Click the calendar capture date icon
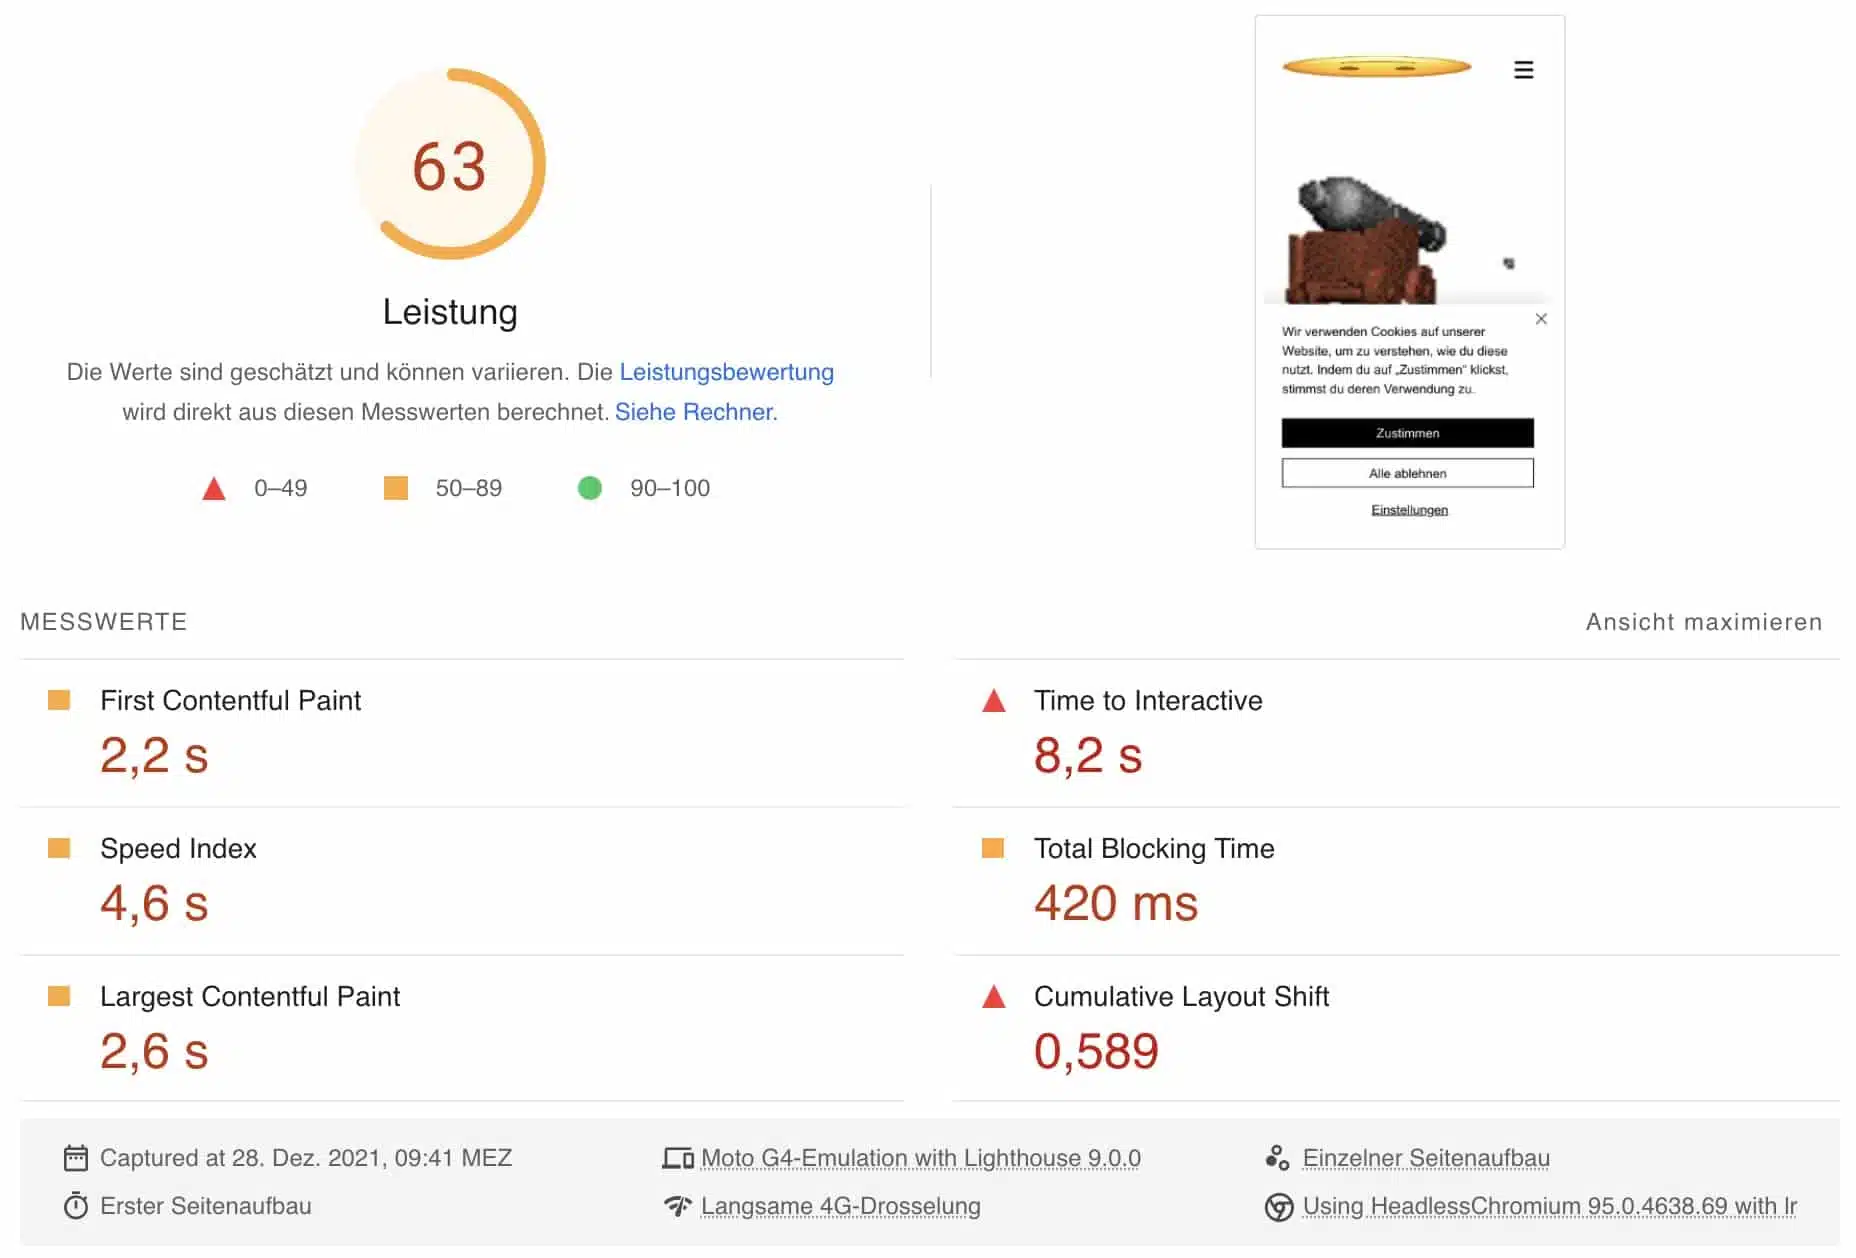Image resolution: width=1856 pixels, height=1258 pixels. pyautogui.click(x=76, y=1157)
